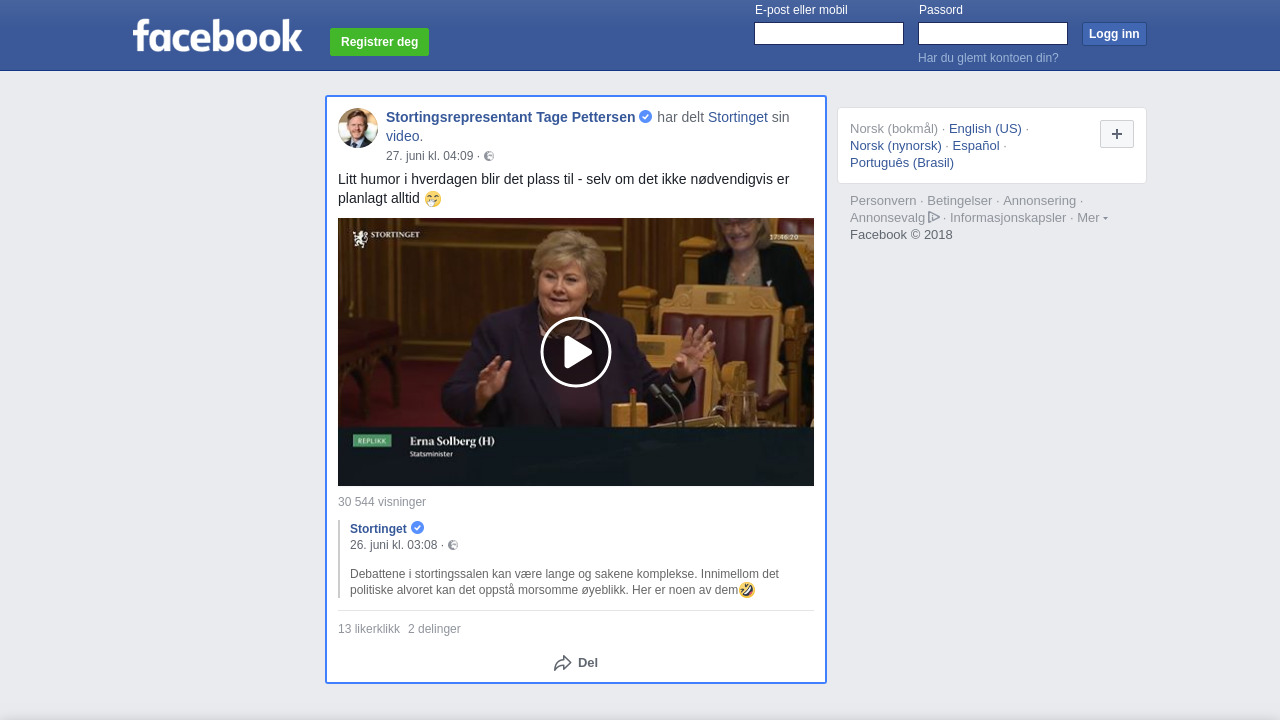Switch language to English (US)
1280x720 pixels.
pyautogui.click(x=985, y=128)
